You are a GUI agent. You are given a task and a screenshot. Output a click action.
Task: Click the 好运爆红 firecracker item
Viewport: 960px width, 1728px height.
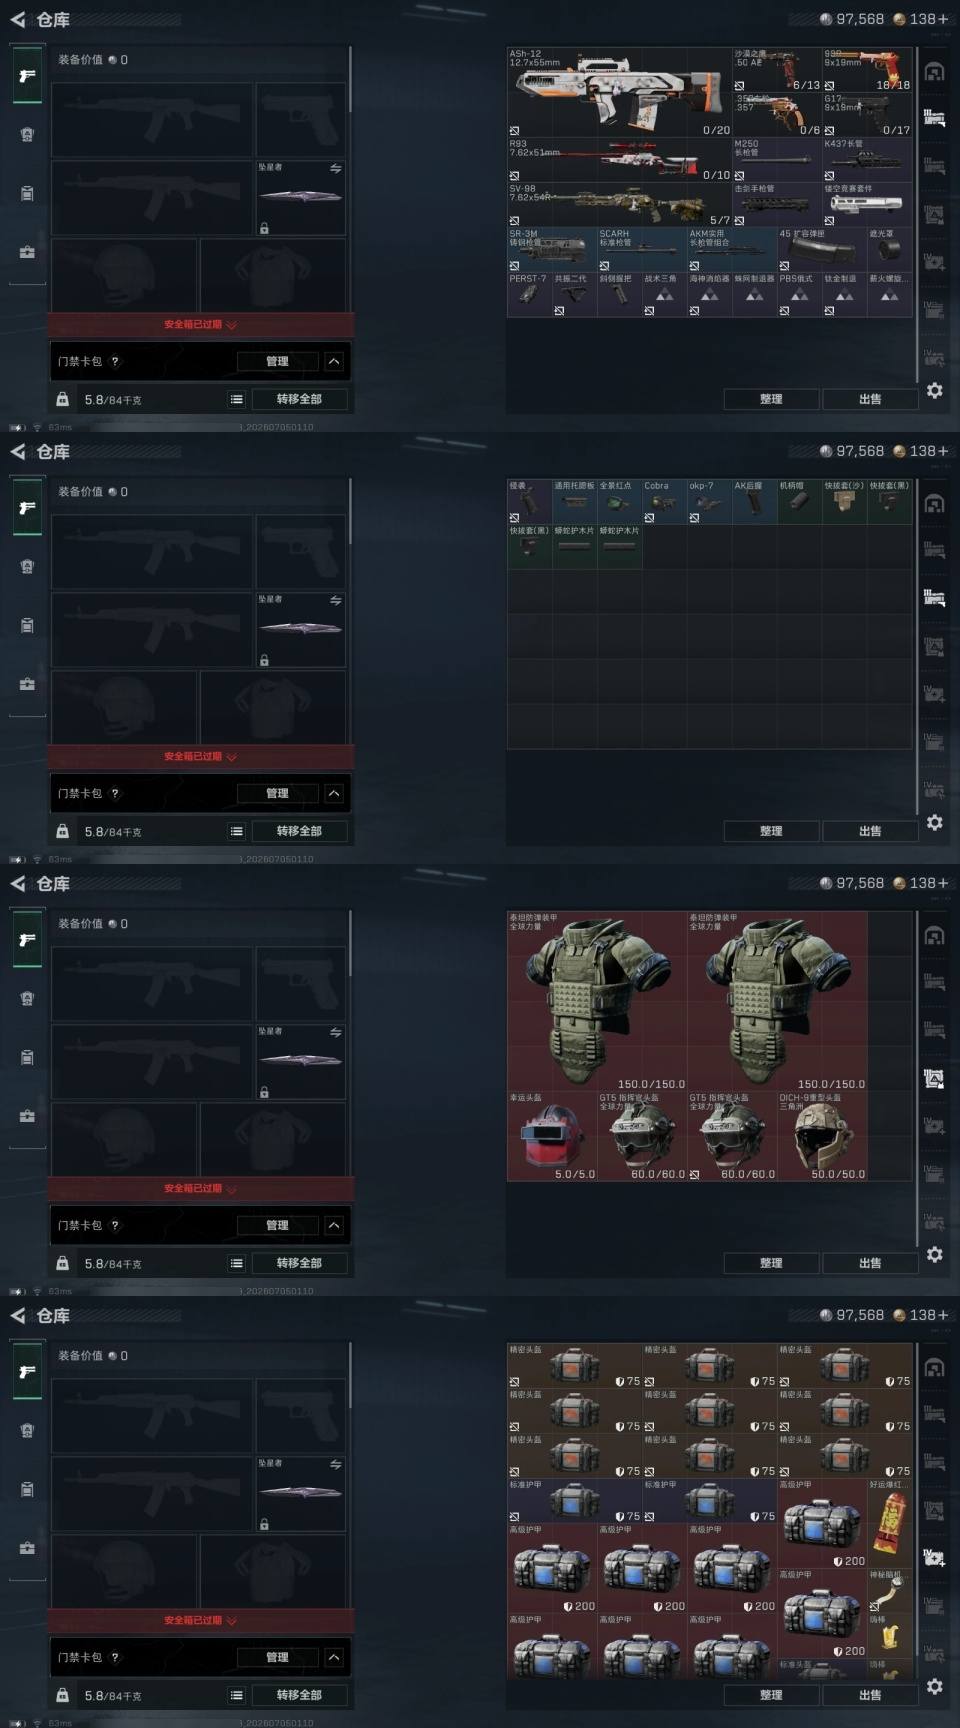tap(890, 1524)
